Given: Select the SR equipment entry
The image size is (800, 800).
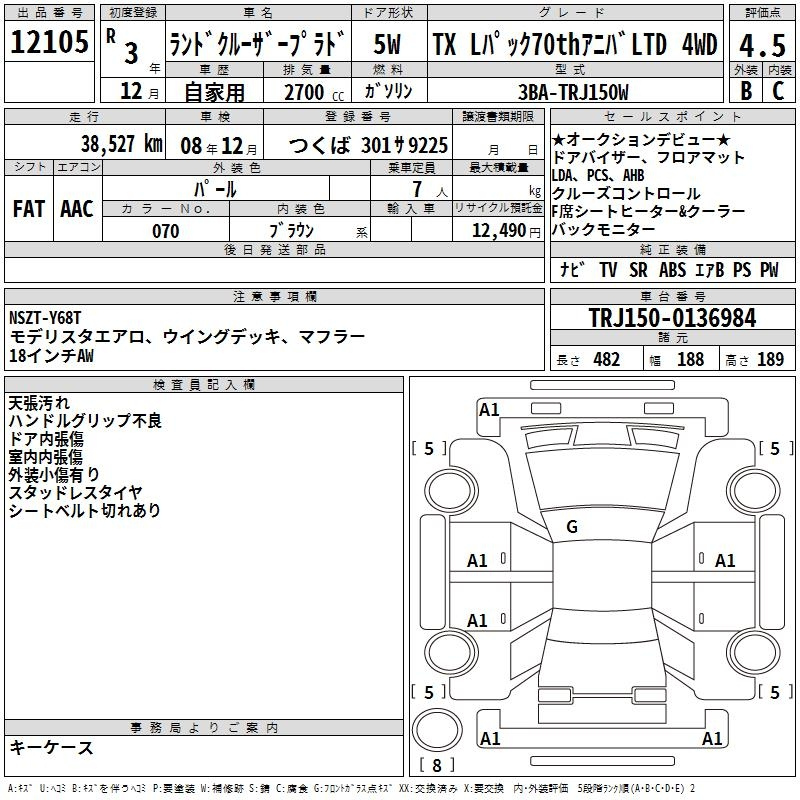Looking at the screenshot, I should pos(638,269).
